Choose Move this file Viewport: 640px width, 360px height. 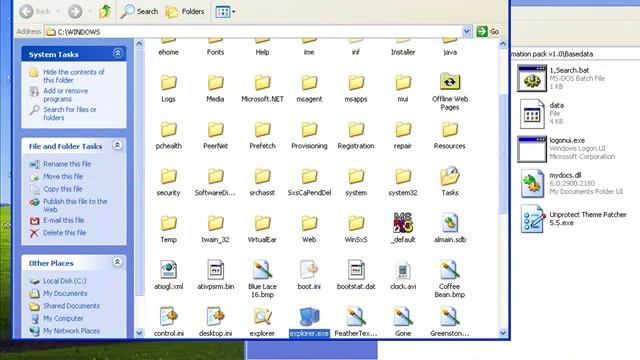pyautogui.click(x=63, y=176)
